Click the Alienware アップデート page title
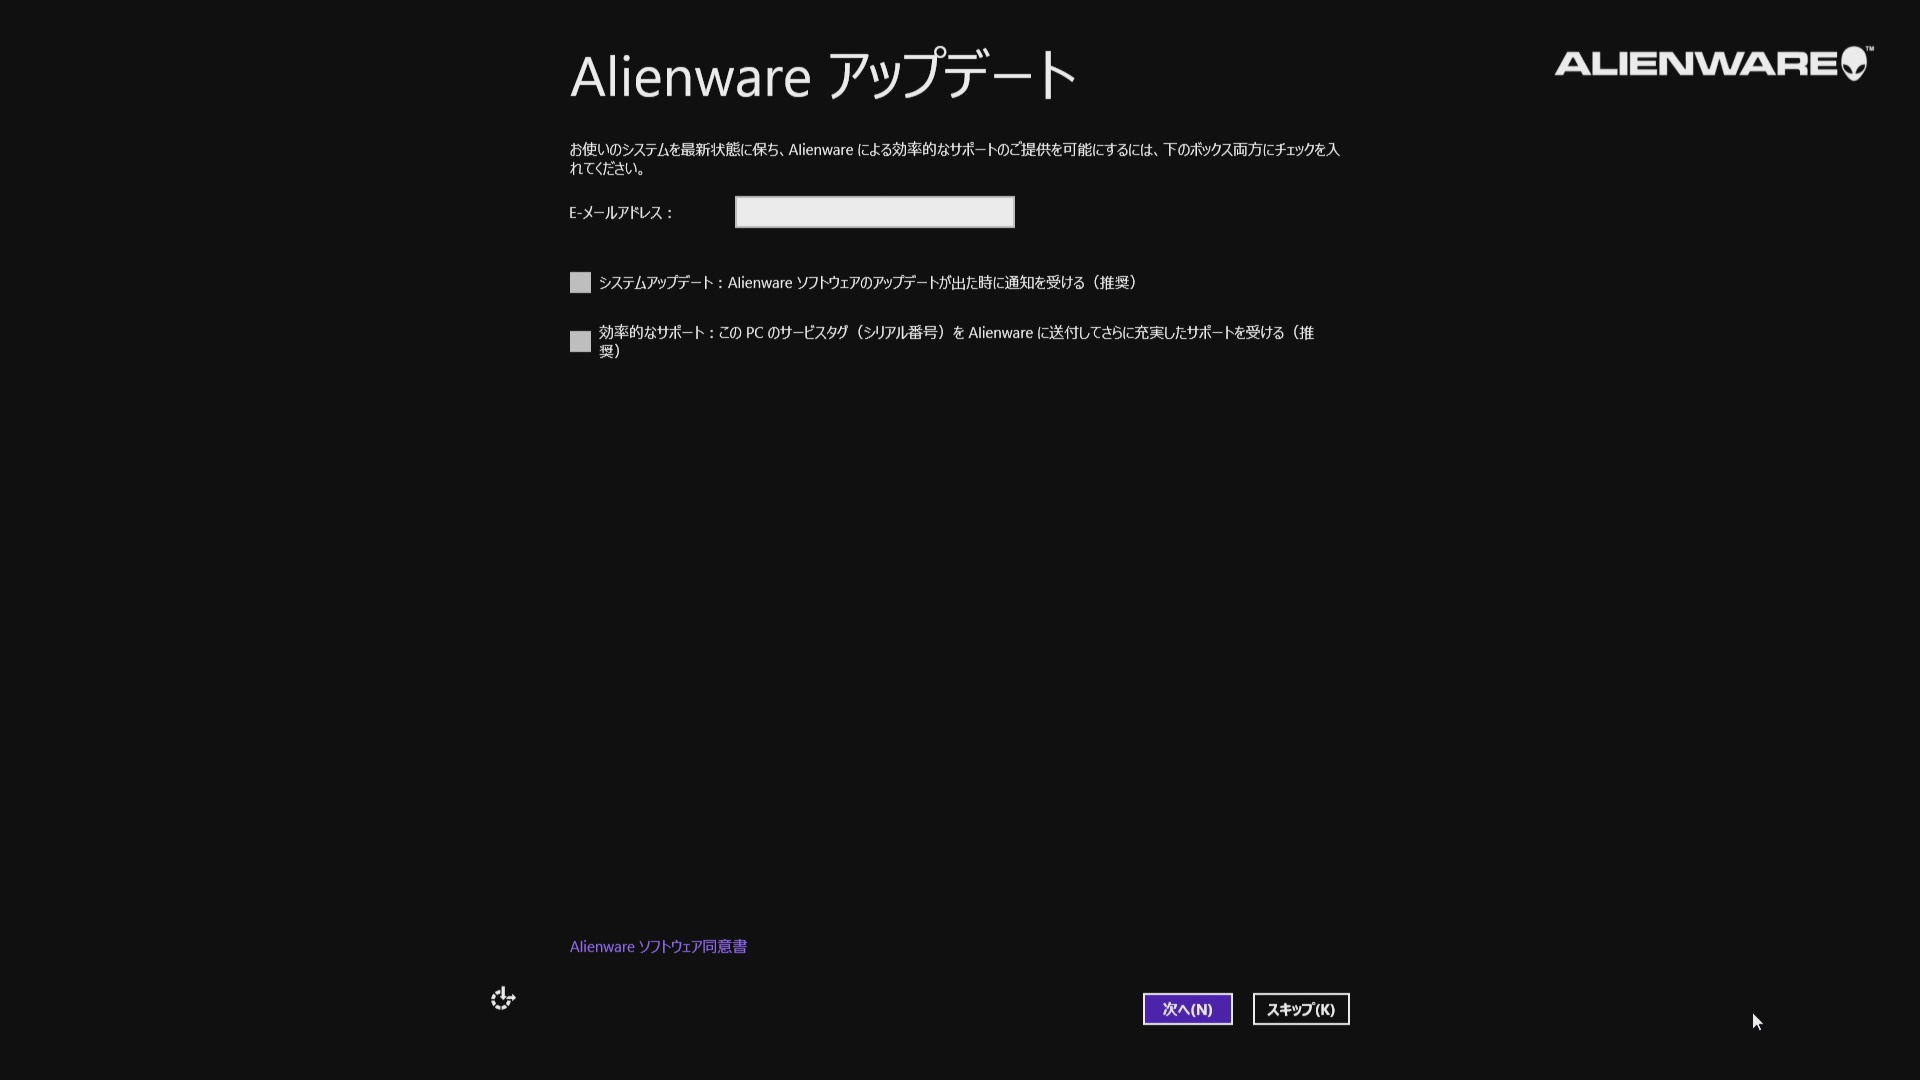The width and height of the screenshot is (1920, 1080). coord(822,76)
